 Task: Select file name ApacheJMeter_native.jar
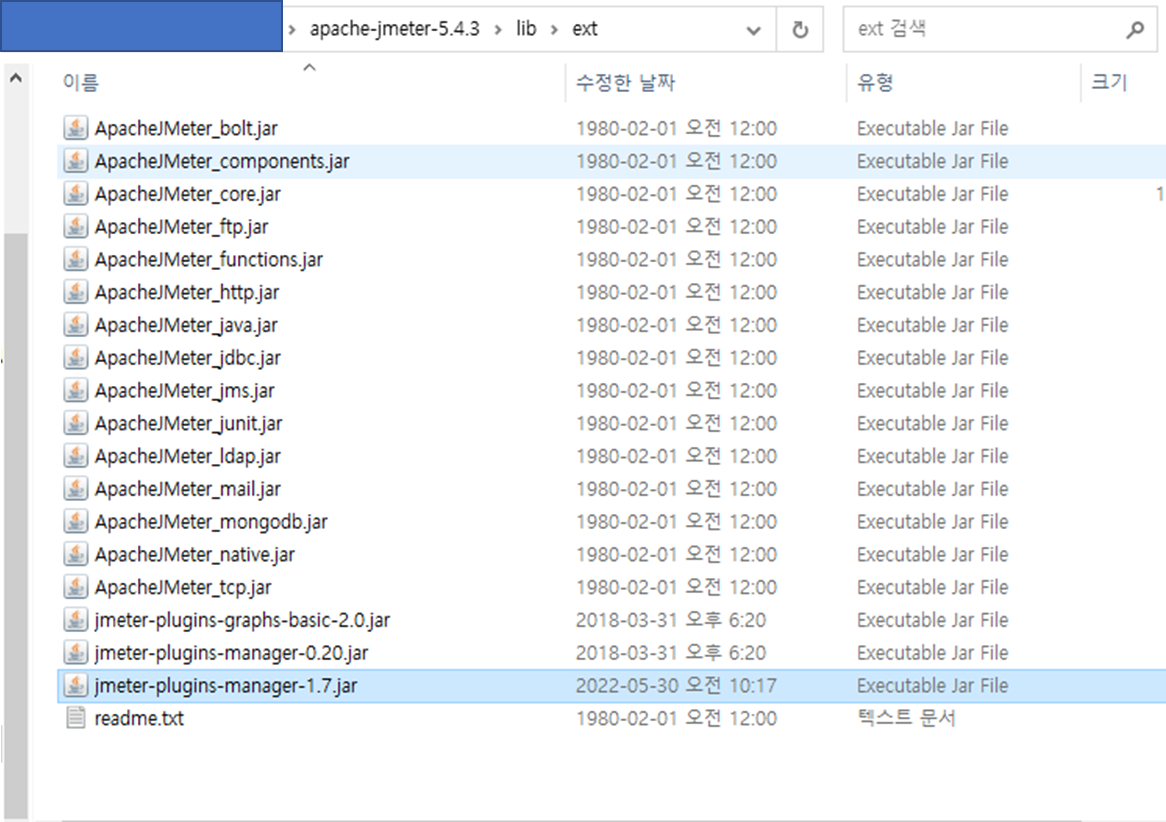pyautogui.click(x=195, y=553)
